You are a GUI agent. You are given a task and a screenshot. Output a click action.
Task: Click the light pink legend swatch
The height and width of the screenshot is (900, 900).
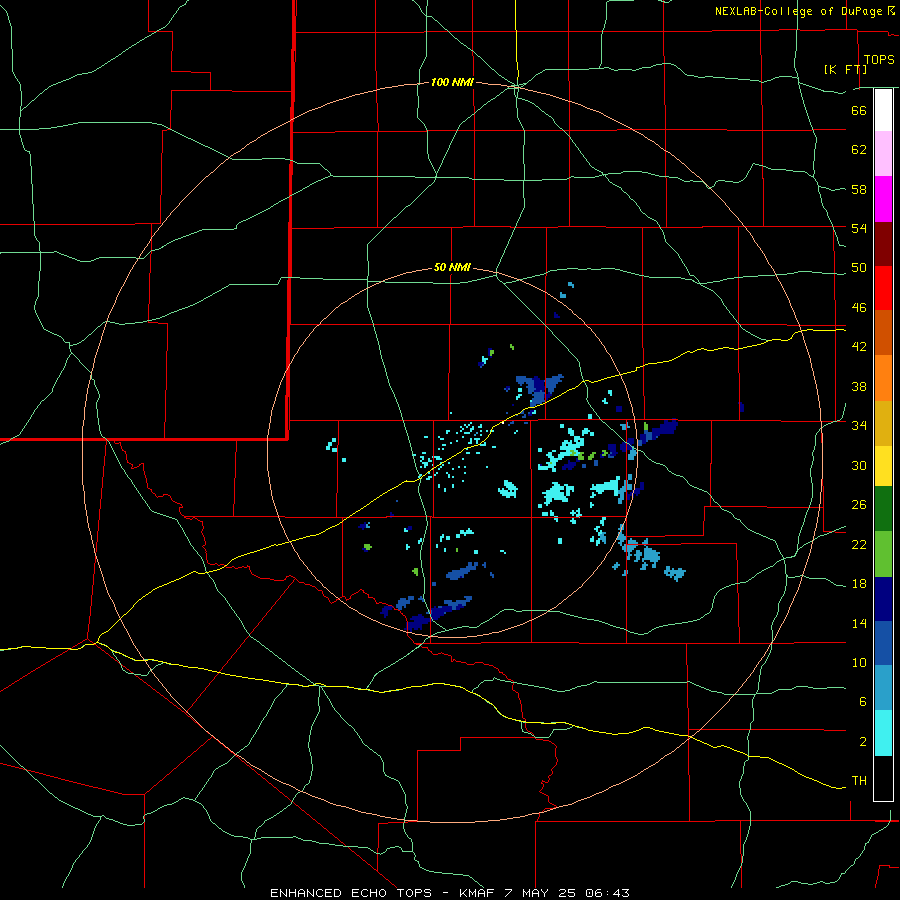pos(883,154)
